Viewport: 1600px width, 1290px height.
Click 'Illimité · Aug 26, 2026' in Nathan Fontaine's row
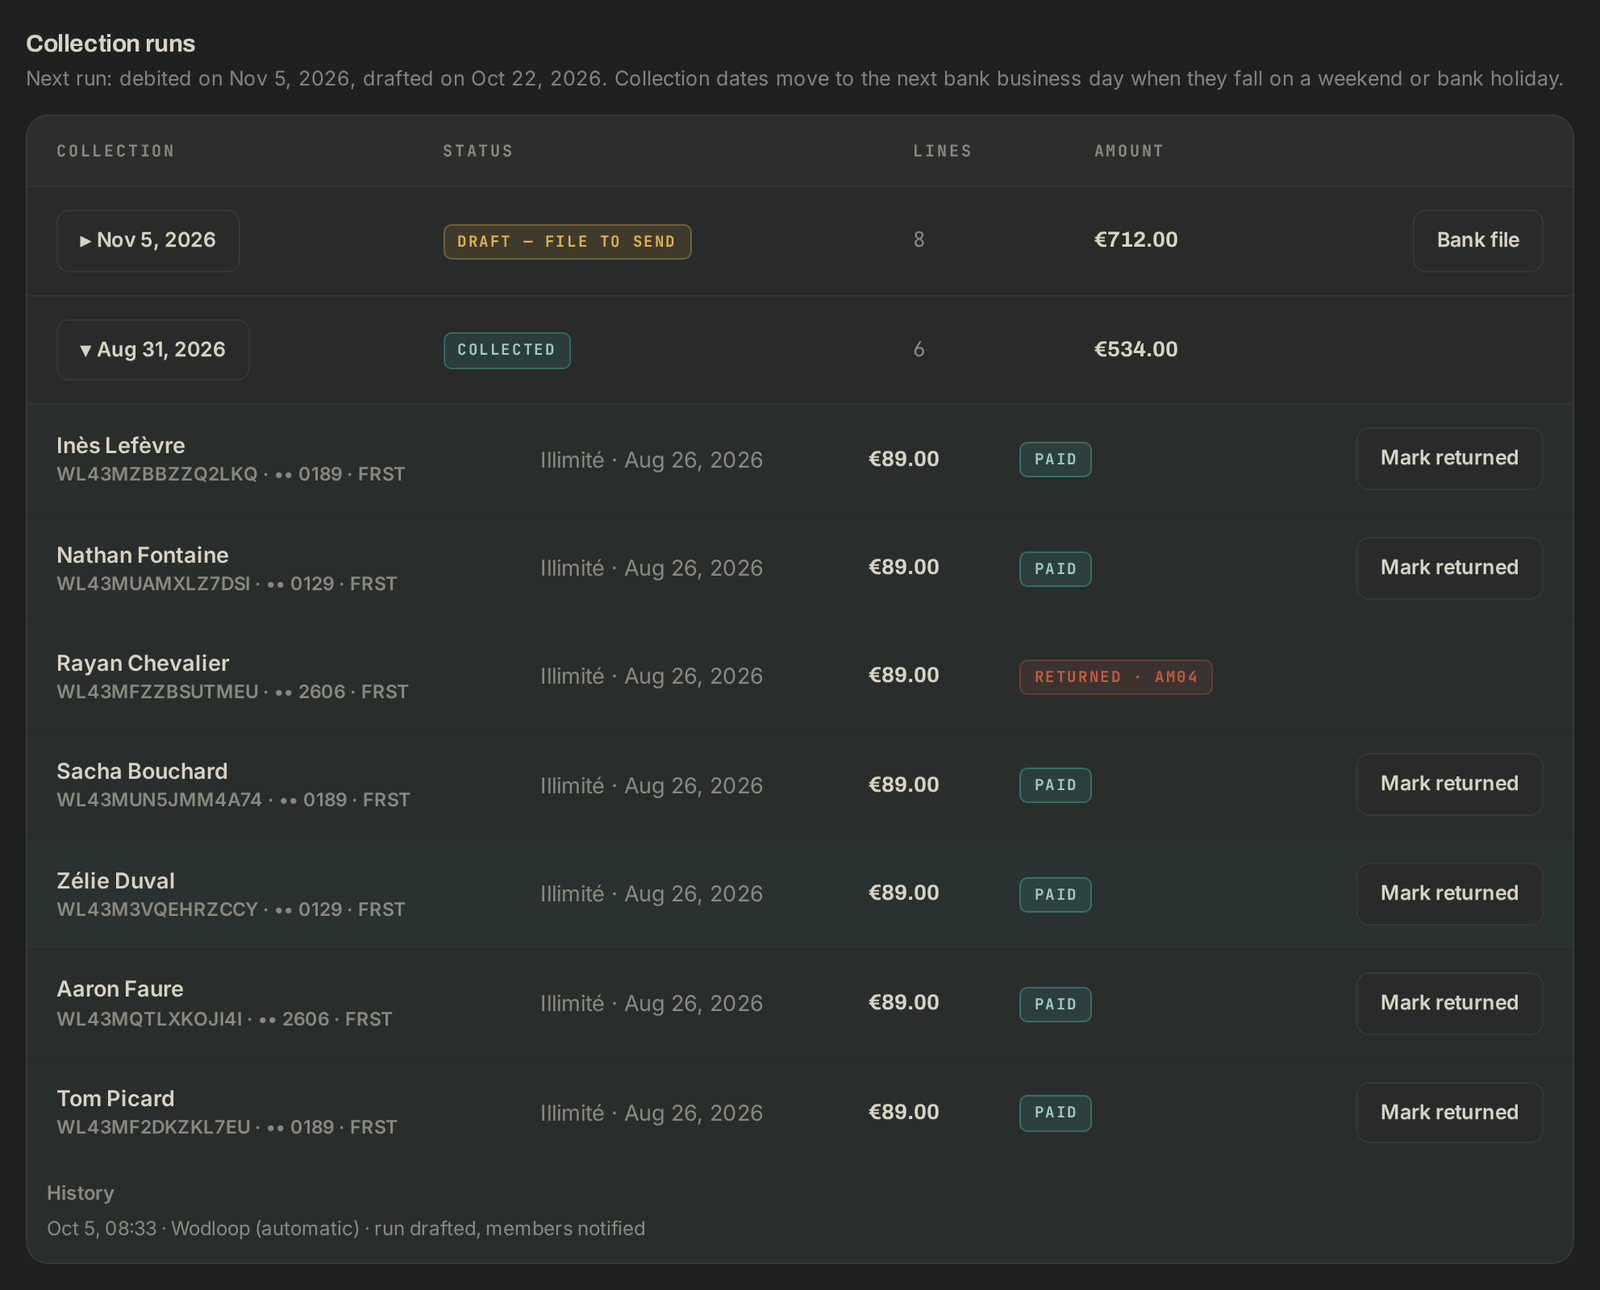[652, 568]
